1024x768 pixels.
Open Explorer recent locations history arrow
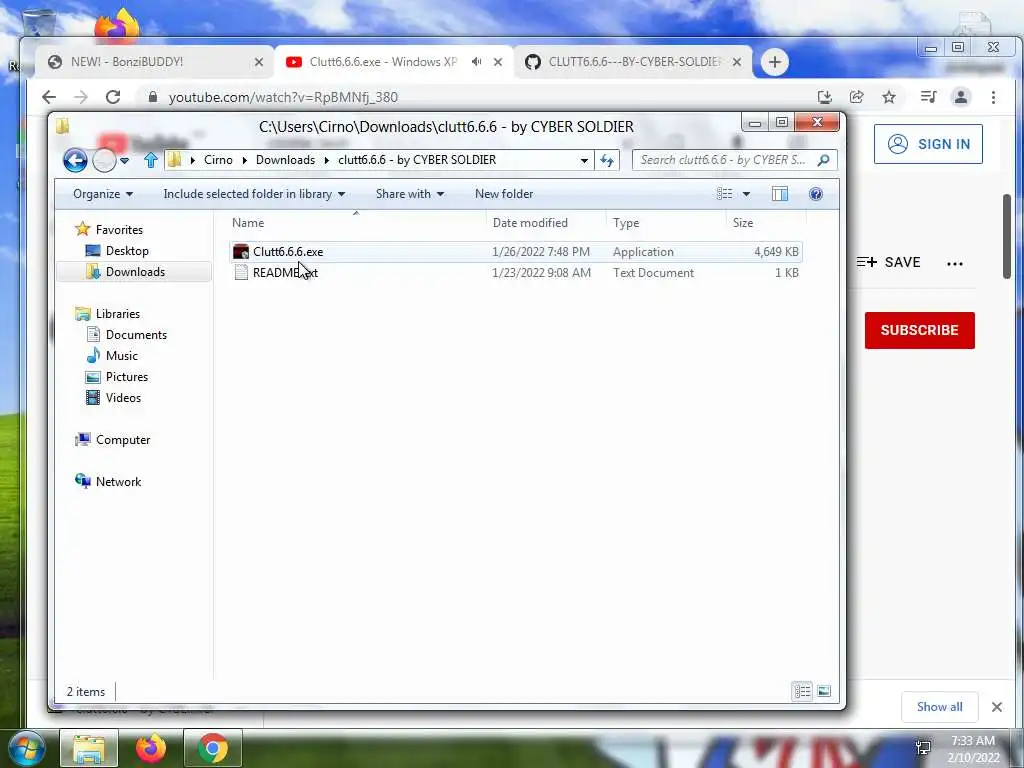point(124,161)
